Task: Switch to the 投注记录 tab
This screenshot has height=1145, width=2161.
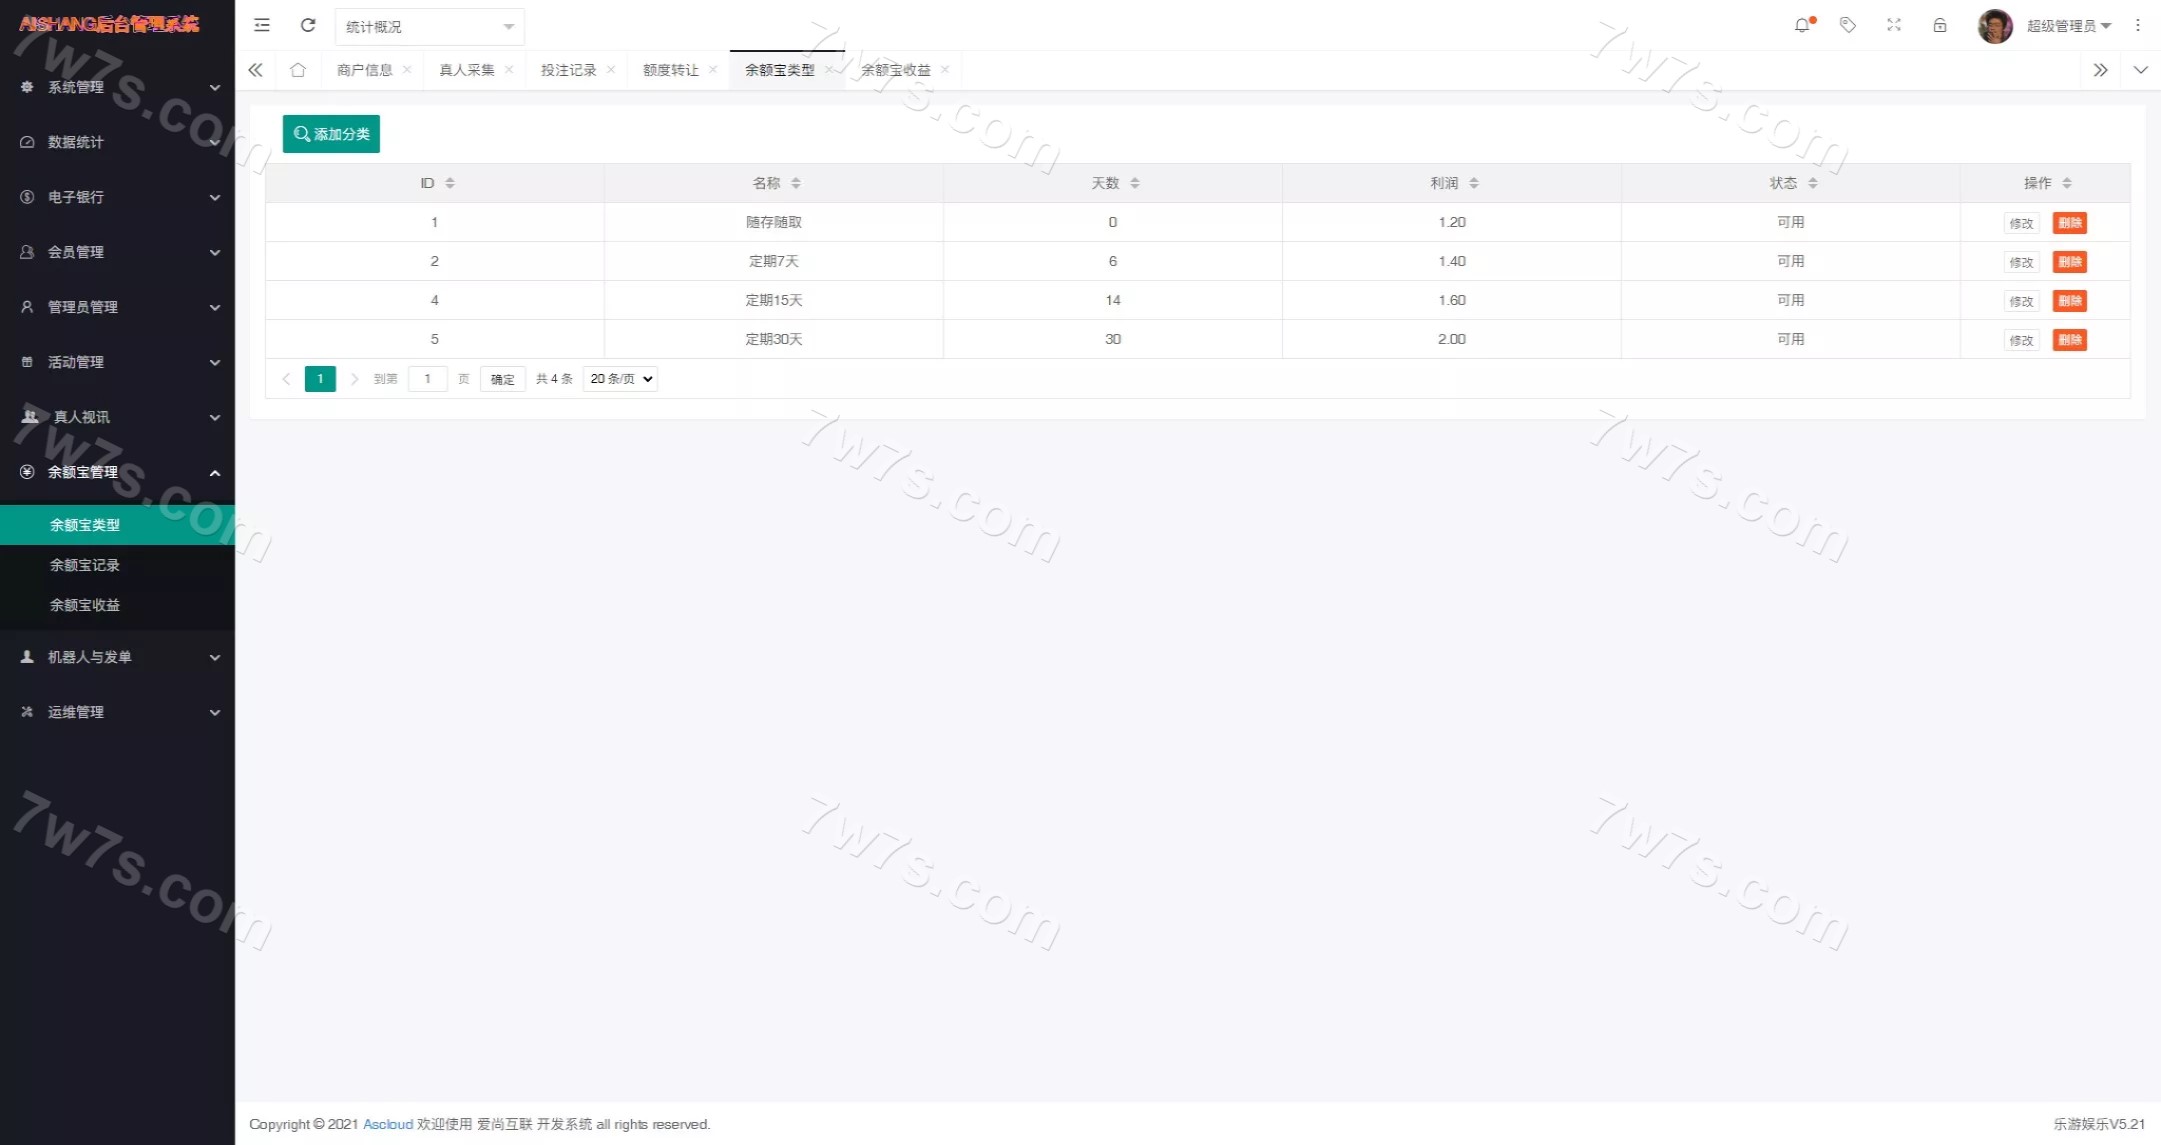Action: (568, 70)
